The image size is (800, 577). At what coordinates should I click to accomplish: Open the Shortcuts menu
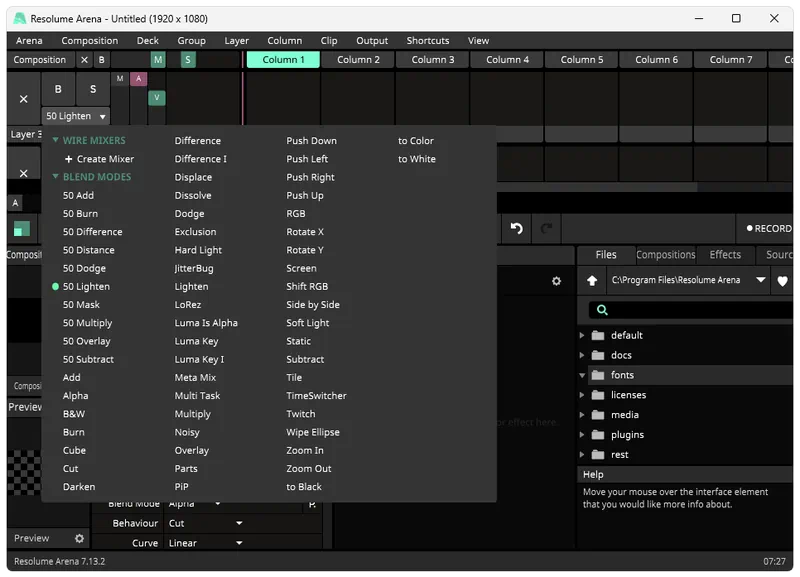[428, 40]
